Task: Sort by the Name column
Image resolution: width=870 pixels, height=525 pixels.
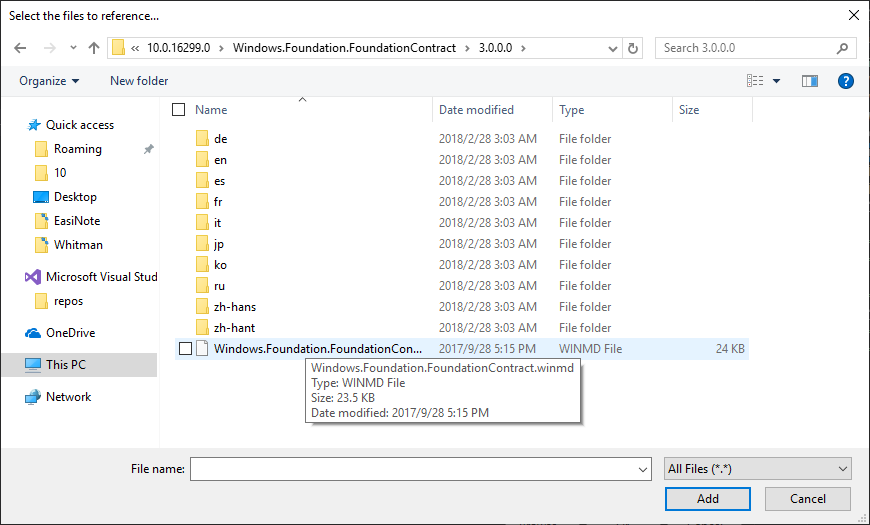Action: click(x=211, y=110)
